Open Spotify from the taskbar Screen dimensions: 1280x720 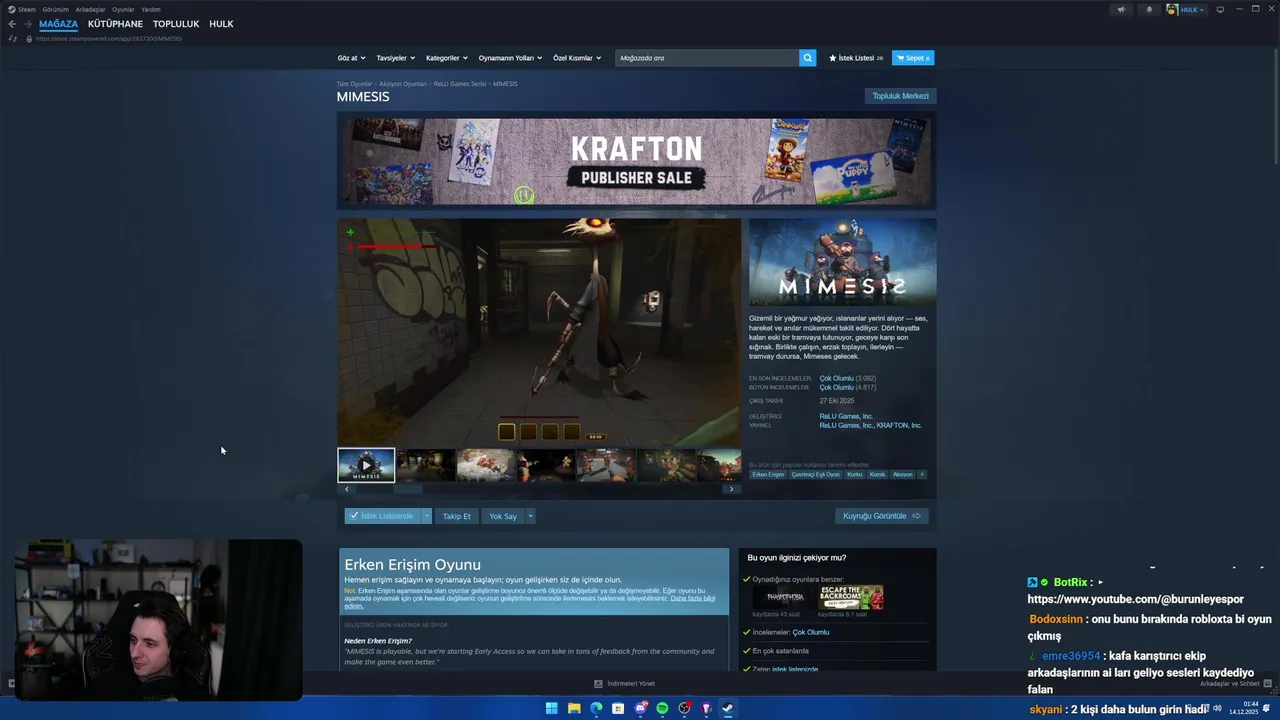662,708
